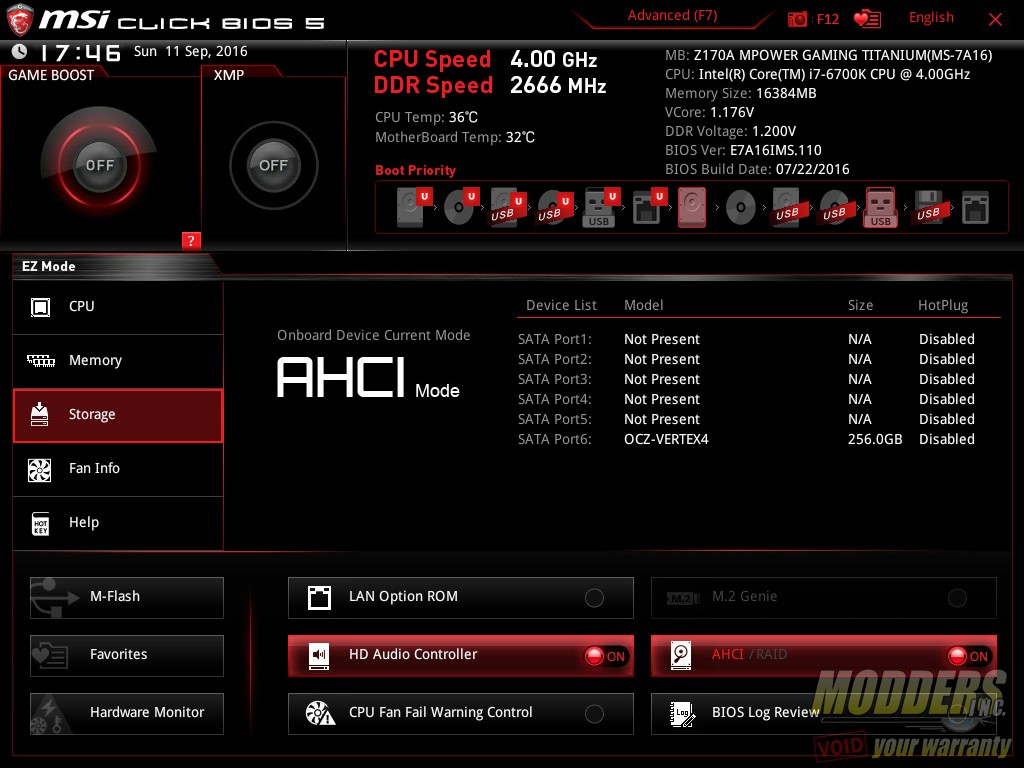Click the SATA Port3 label
Screen dimensions: 1024x768
(x=554, y=379)
